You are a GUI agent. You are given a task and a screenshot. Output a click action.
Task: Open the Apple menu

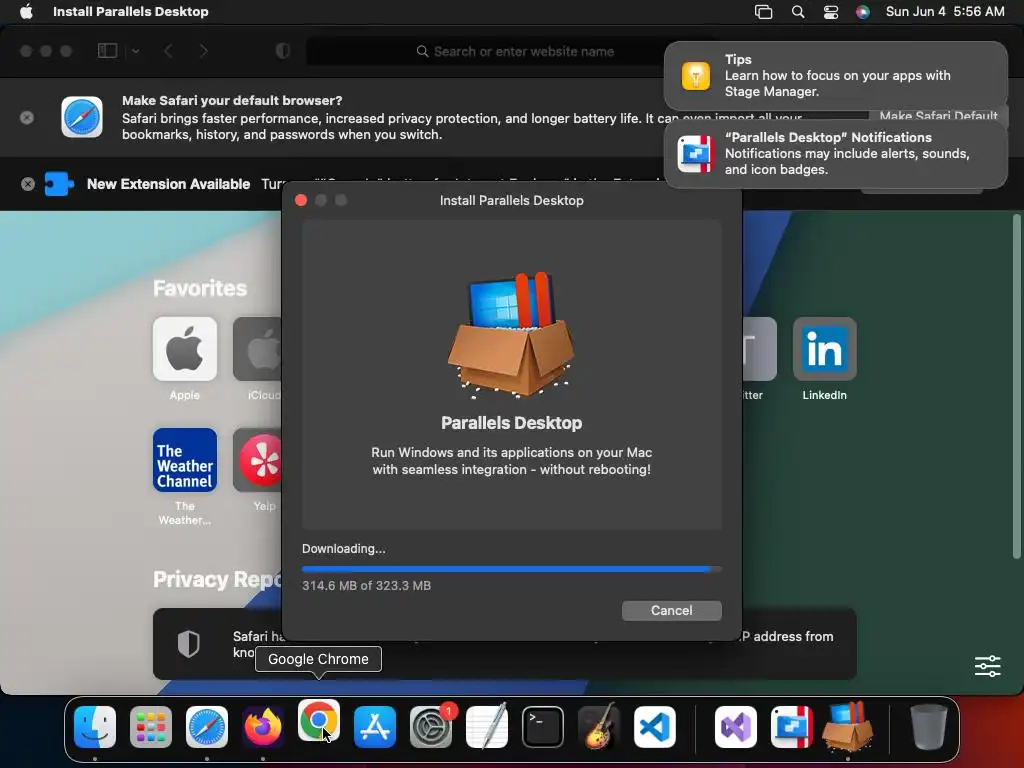point(26,11)
